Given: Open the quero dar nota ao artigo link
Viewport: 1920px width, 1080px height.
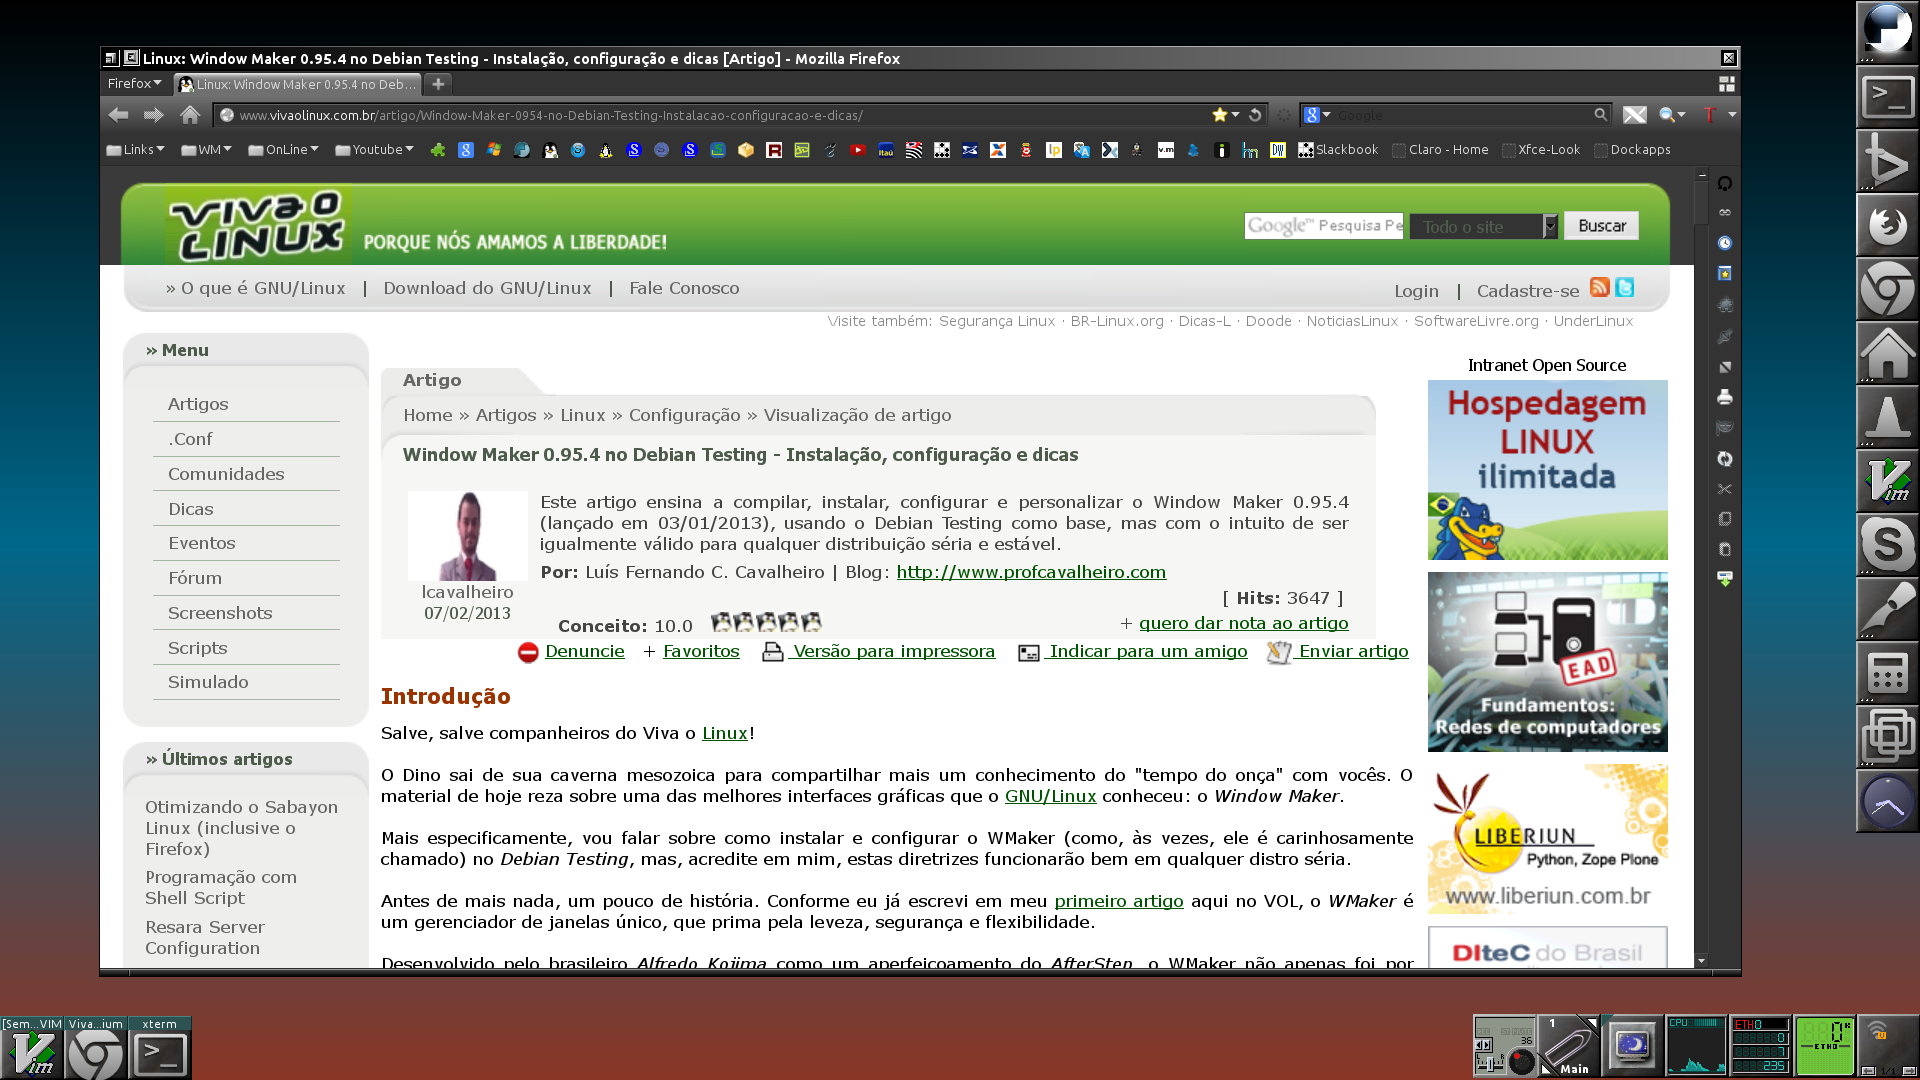Looking at the screenshot, I should click(1243, 623).
